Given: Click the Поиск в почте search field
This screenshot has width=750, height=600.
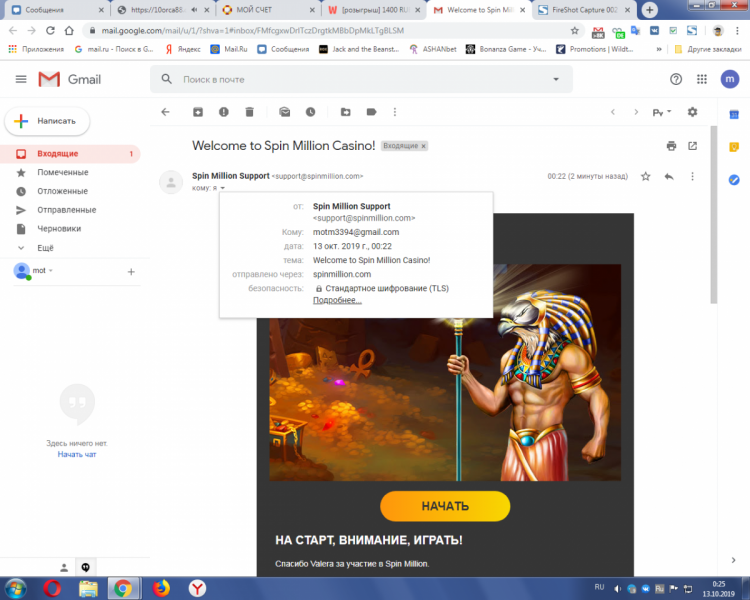Looking at the screenshot, I should [x=364, y=79].
